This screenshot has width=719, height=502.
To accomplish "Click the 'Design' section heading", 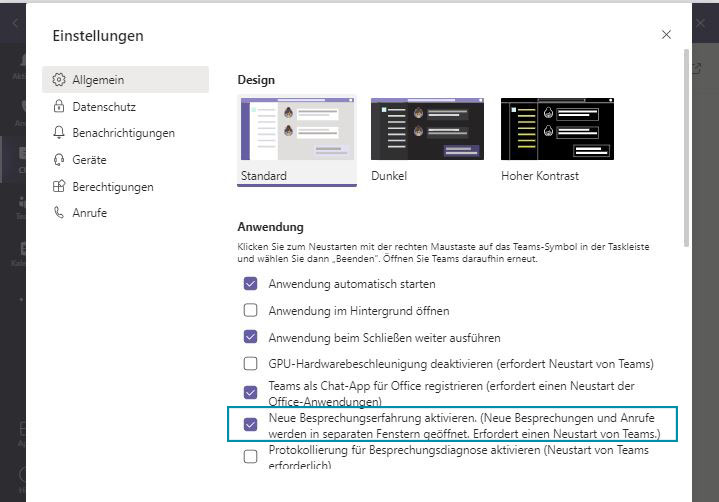I will tap(256, 80).
